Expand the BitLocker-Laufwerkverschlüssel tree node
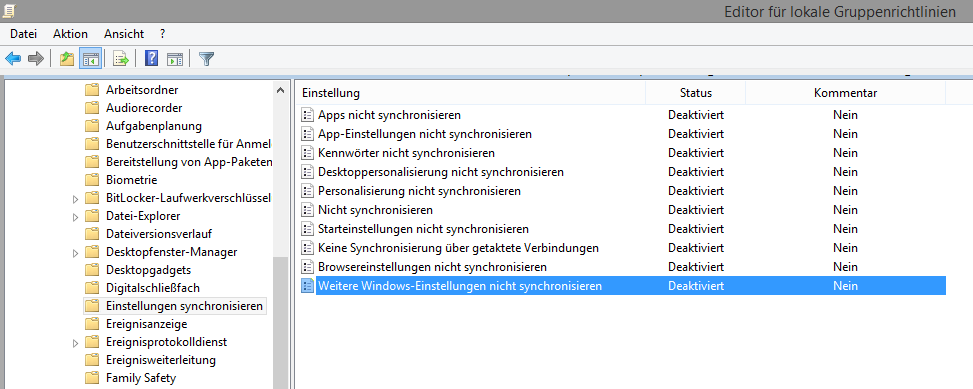Viewport: 973px width, 389px height. click(76, 199)
